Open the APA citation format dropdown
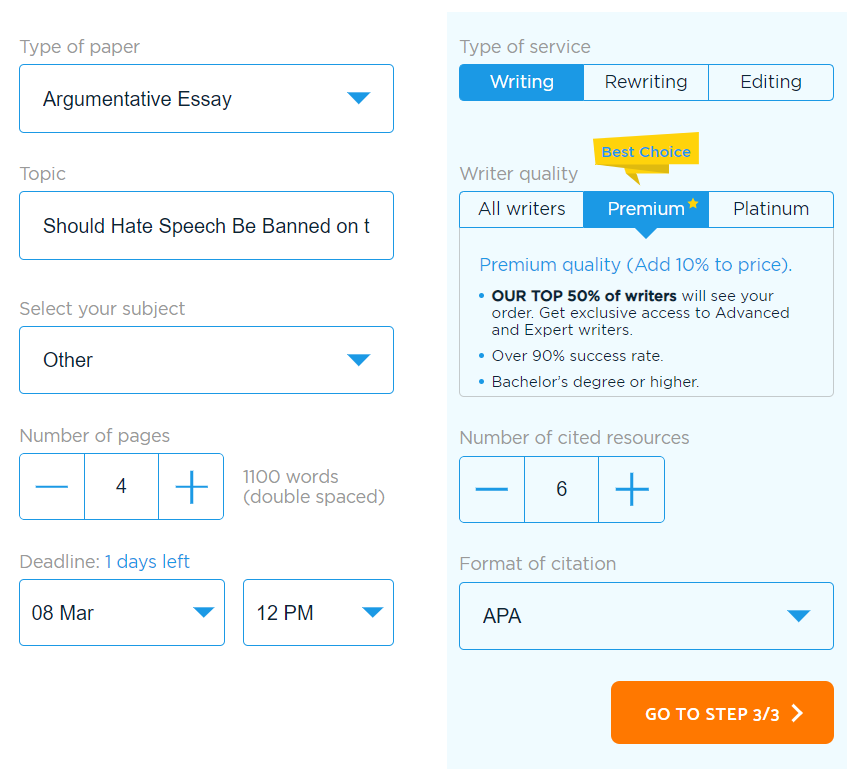The image size is (861, 778). point(646,616)
